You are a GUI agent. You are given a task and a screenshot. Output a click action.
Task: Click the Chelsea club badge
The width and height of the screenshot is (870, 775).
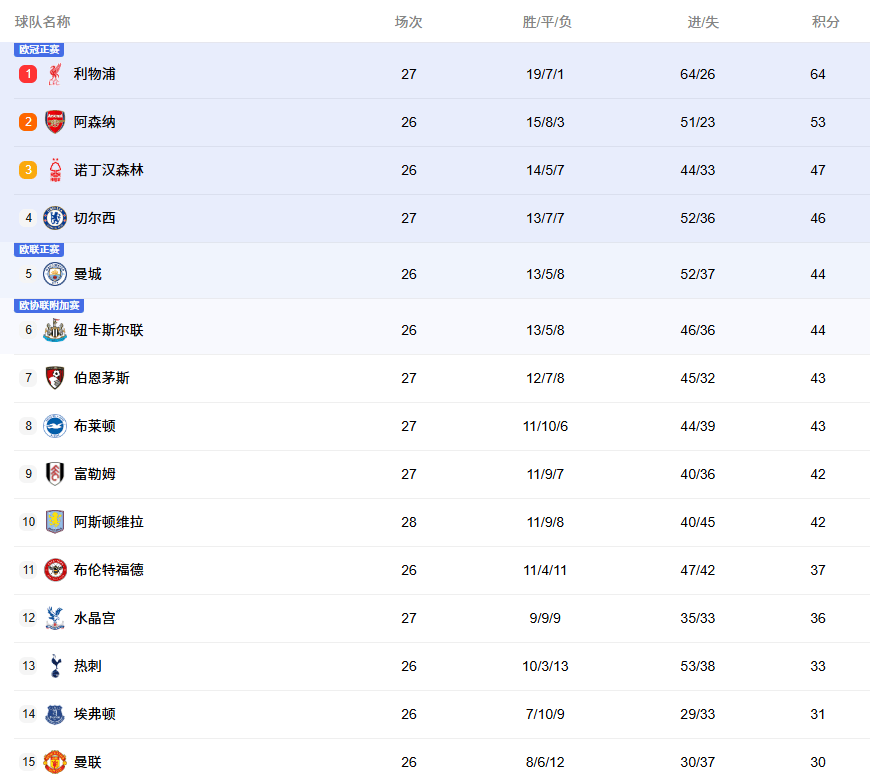point(55,218)
